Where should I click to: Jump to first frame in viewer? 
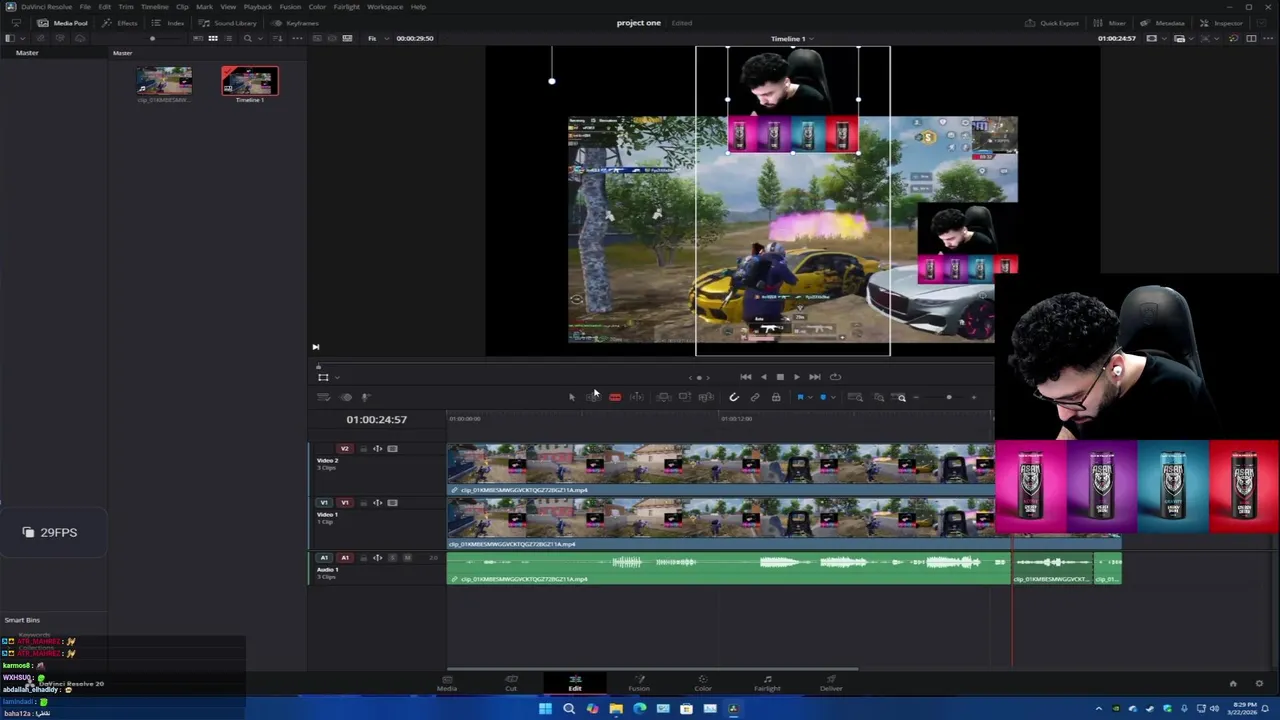pos(745,377)
